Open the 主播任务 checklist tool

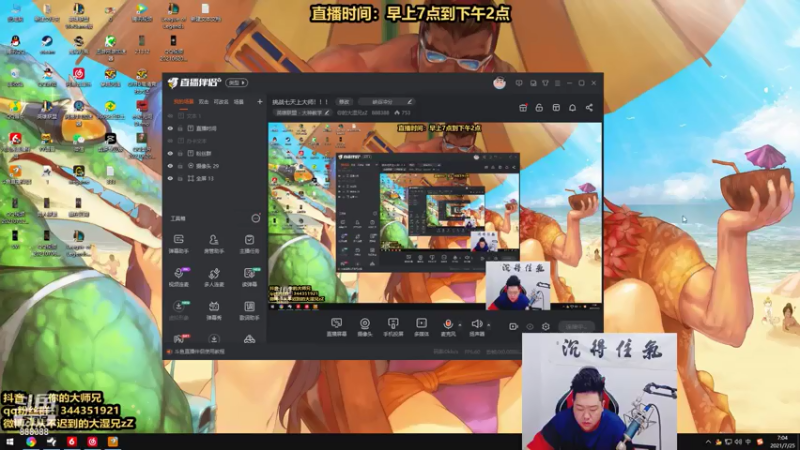pyautogui.click(x=249, y=243)
